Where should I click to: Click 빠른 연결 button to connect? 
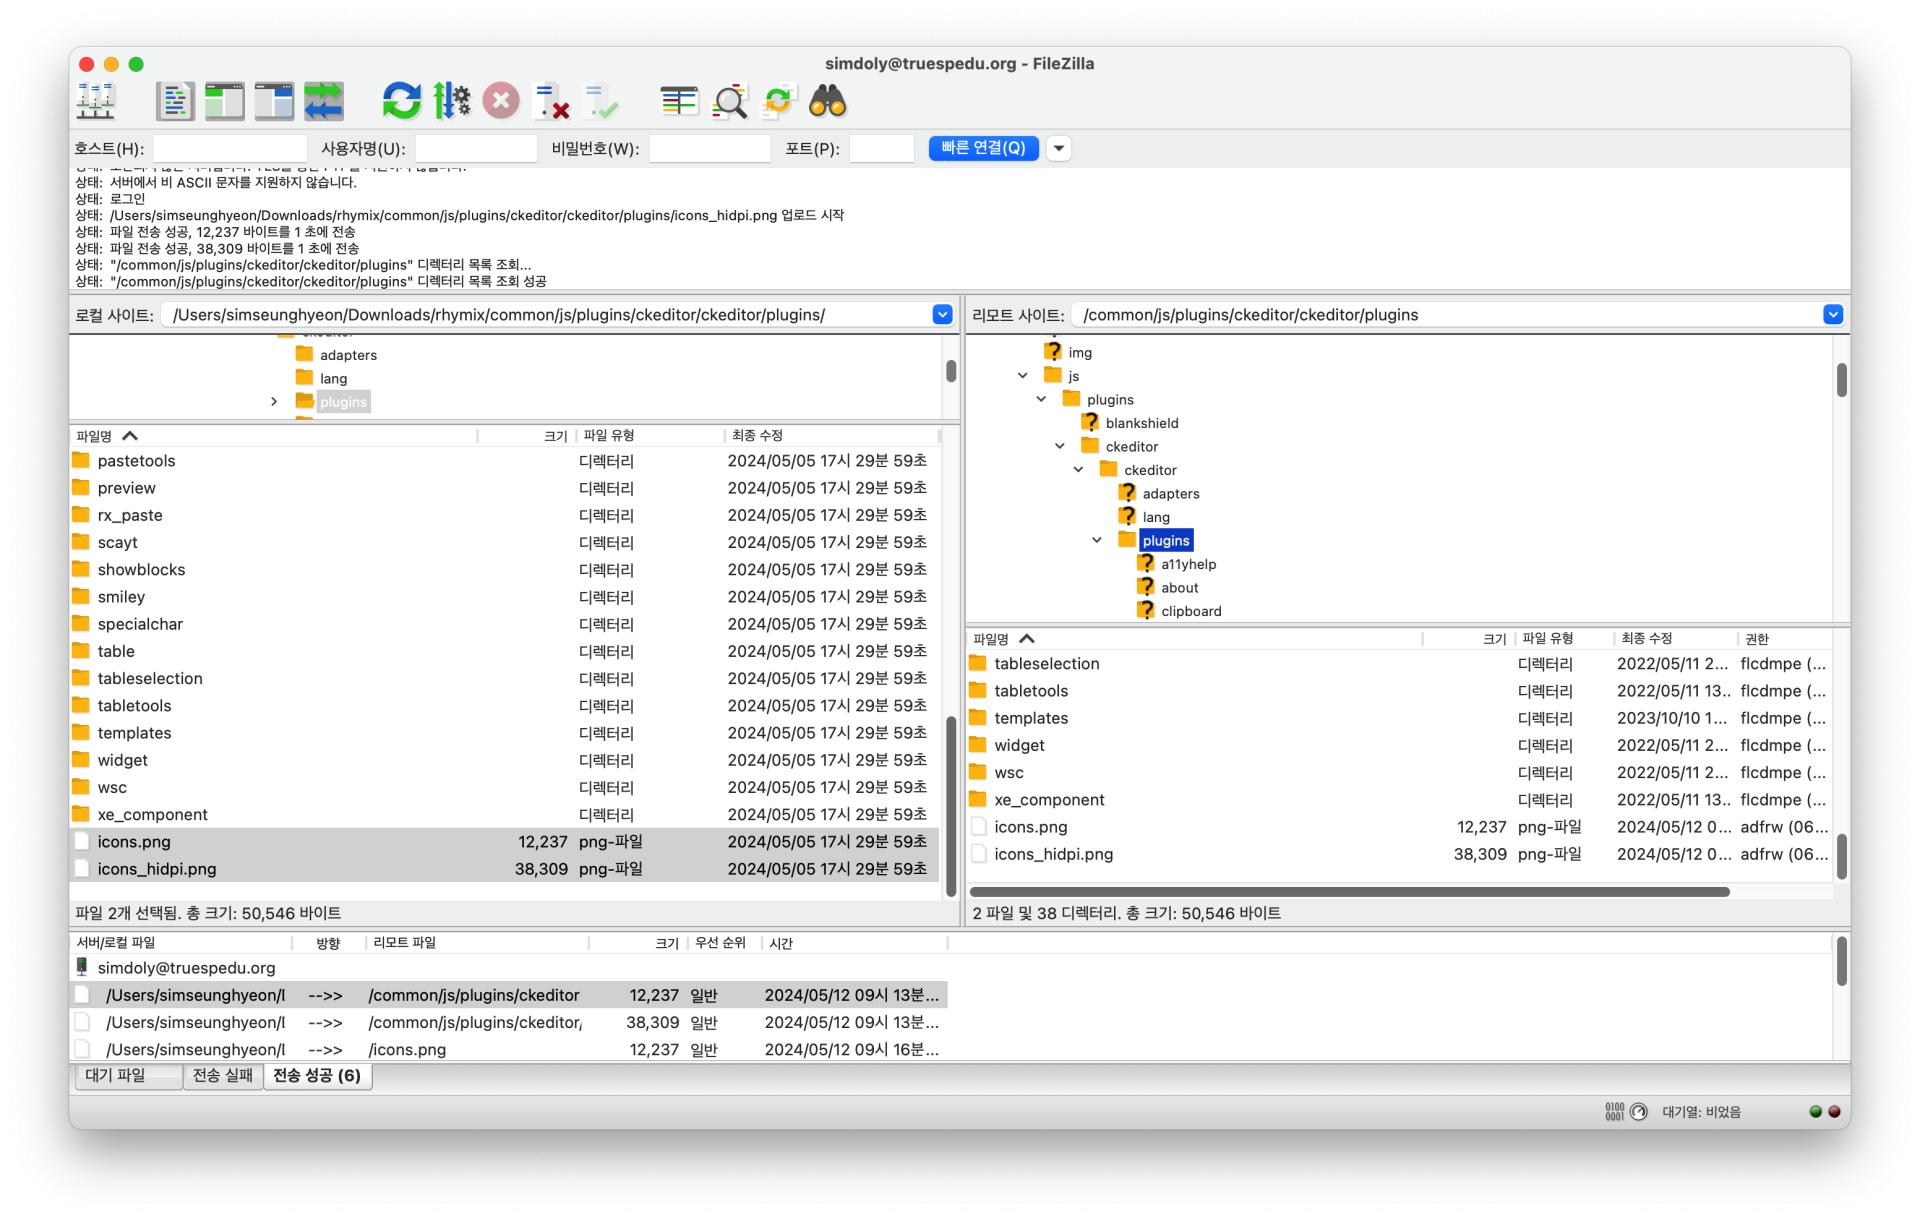click(982, 150)
